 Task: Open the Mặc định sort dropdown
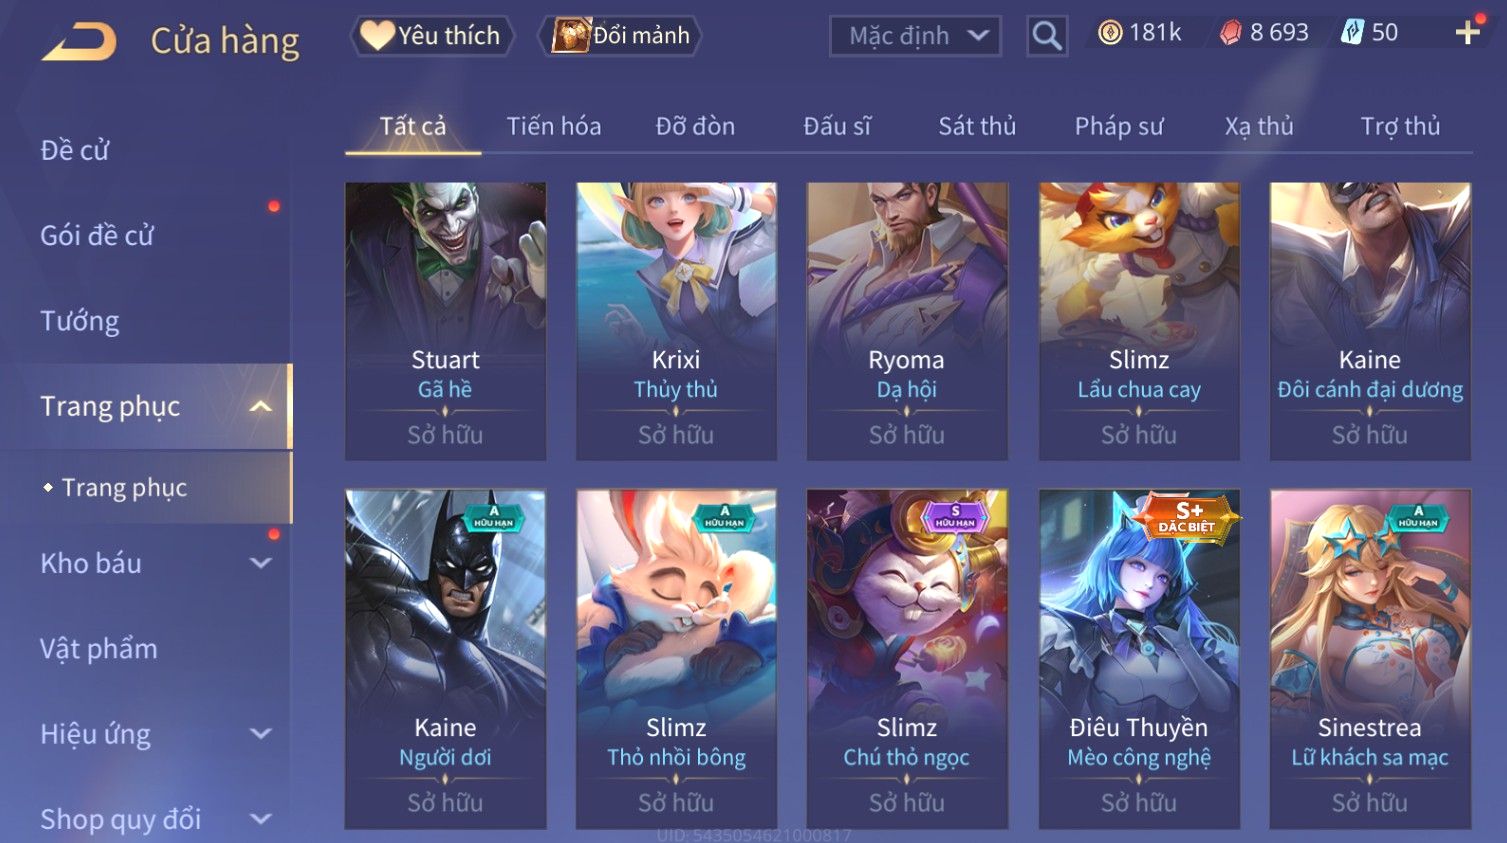915,37
